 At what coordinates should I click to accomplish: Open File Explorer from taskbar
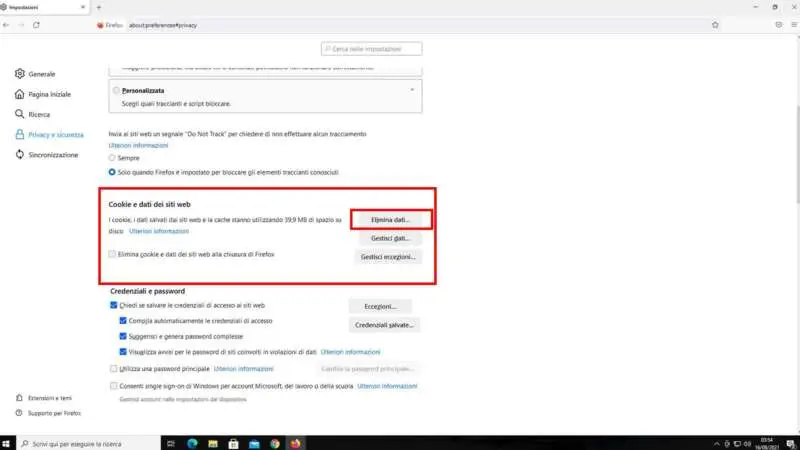[213, 444]
